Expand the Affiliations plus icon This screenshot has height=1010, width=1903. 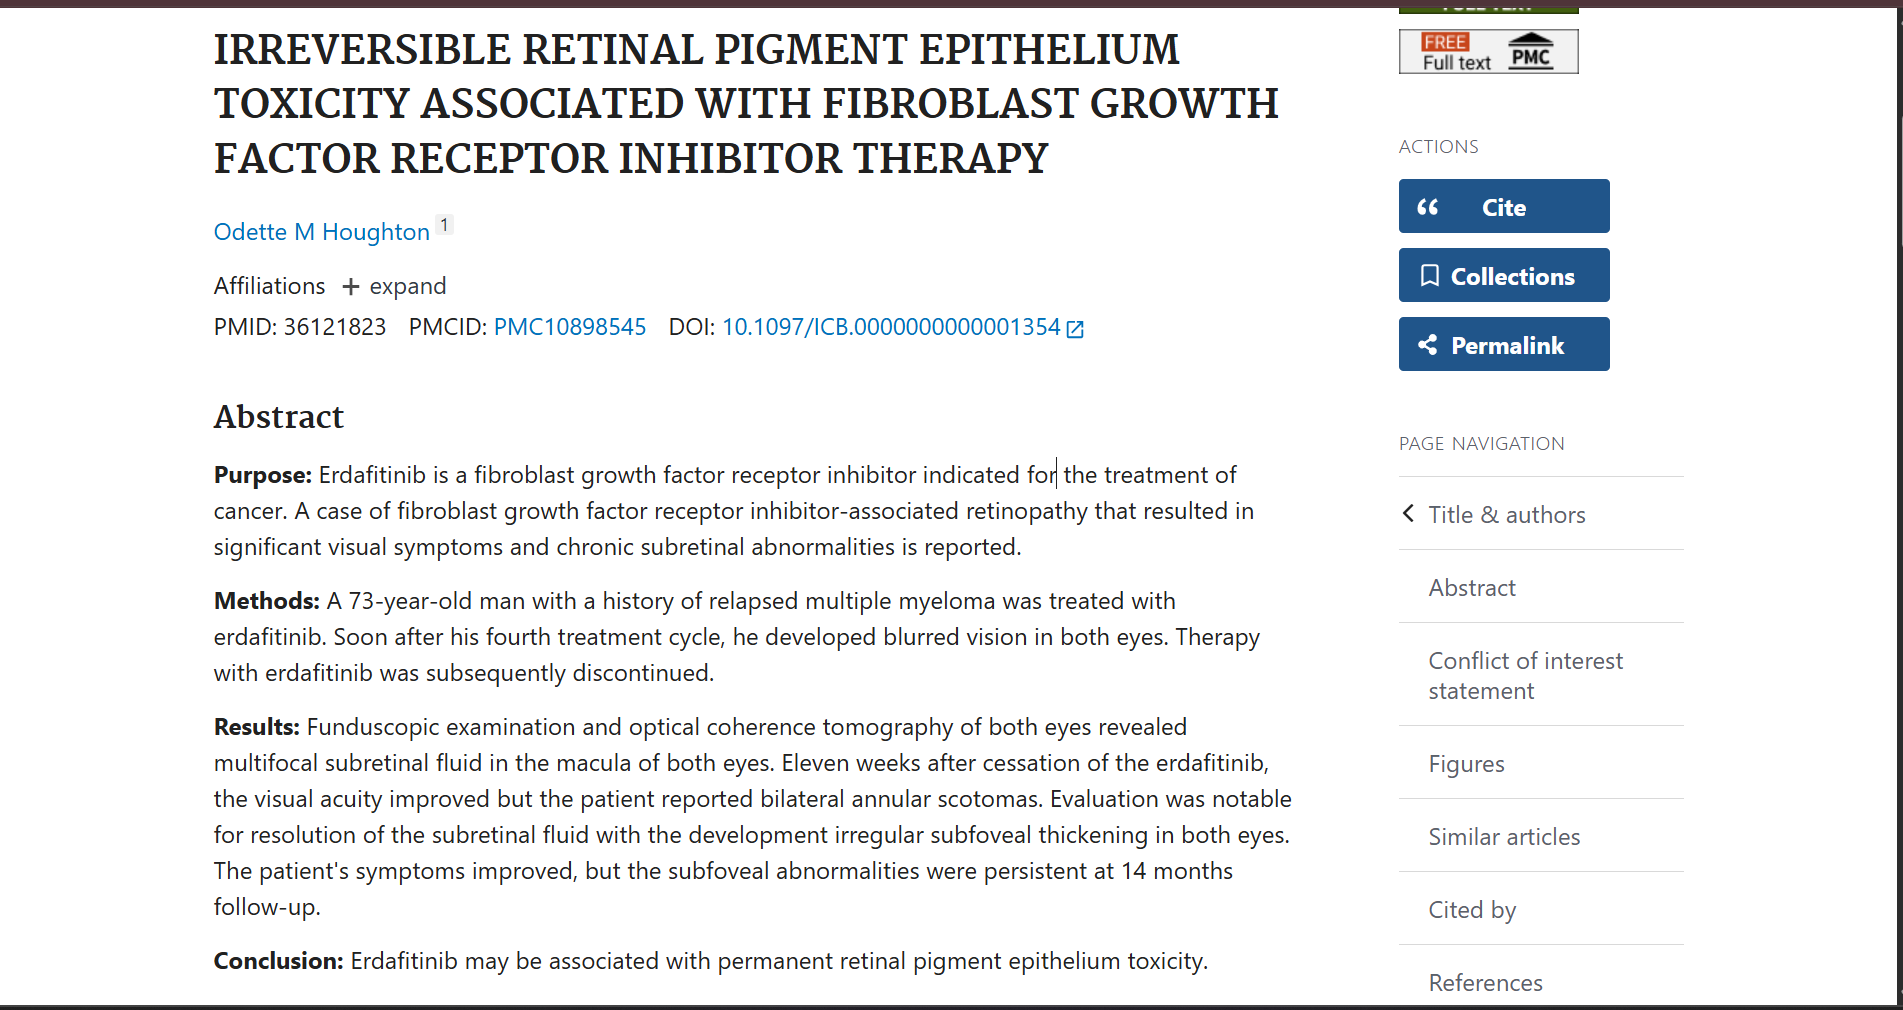350,287
